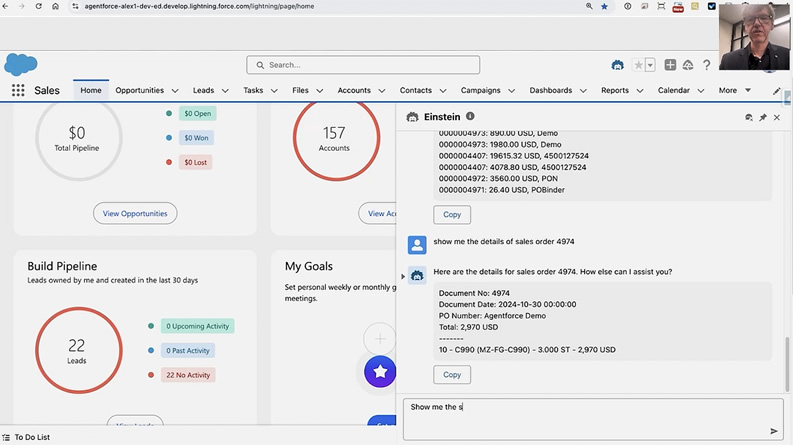
Task: Reload the browser page
Action: 38,6
